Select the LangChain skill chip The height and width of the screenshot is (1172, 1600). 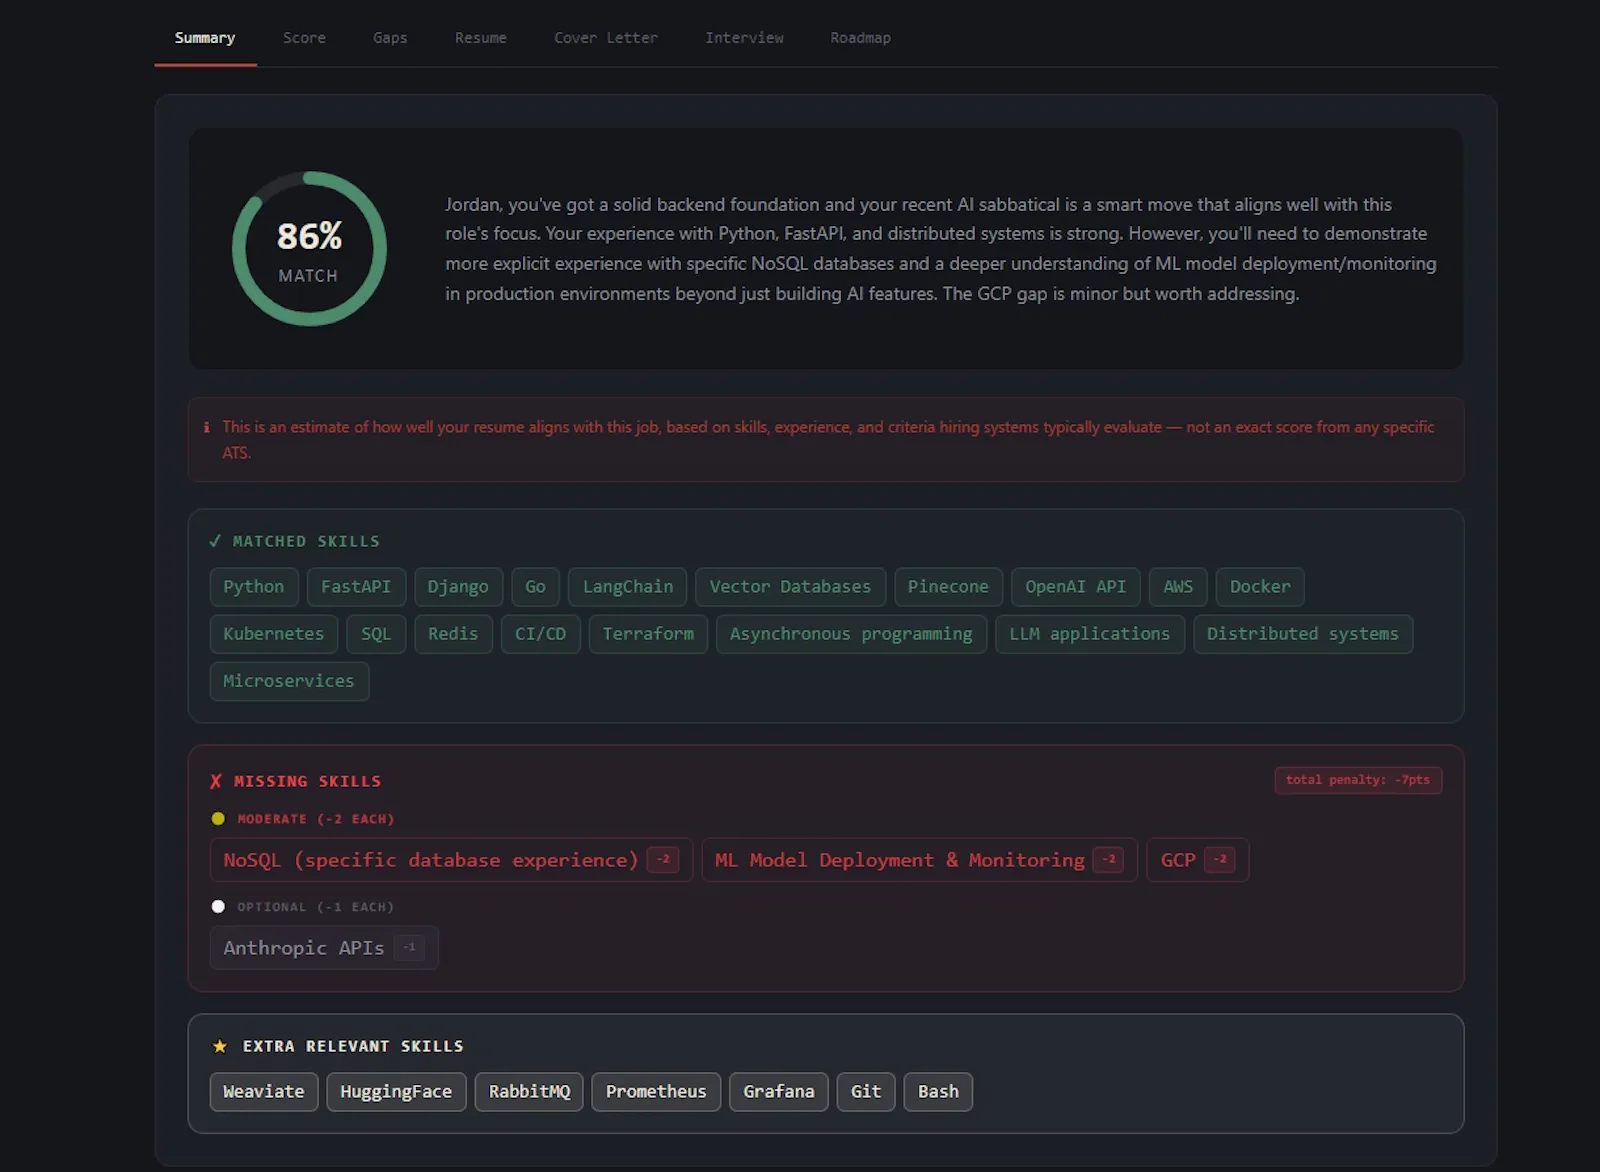pyautogui.click(x=628, y=587)
